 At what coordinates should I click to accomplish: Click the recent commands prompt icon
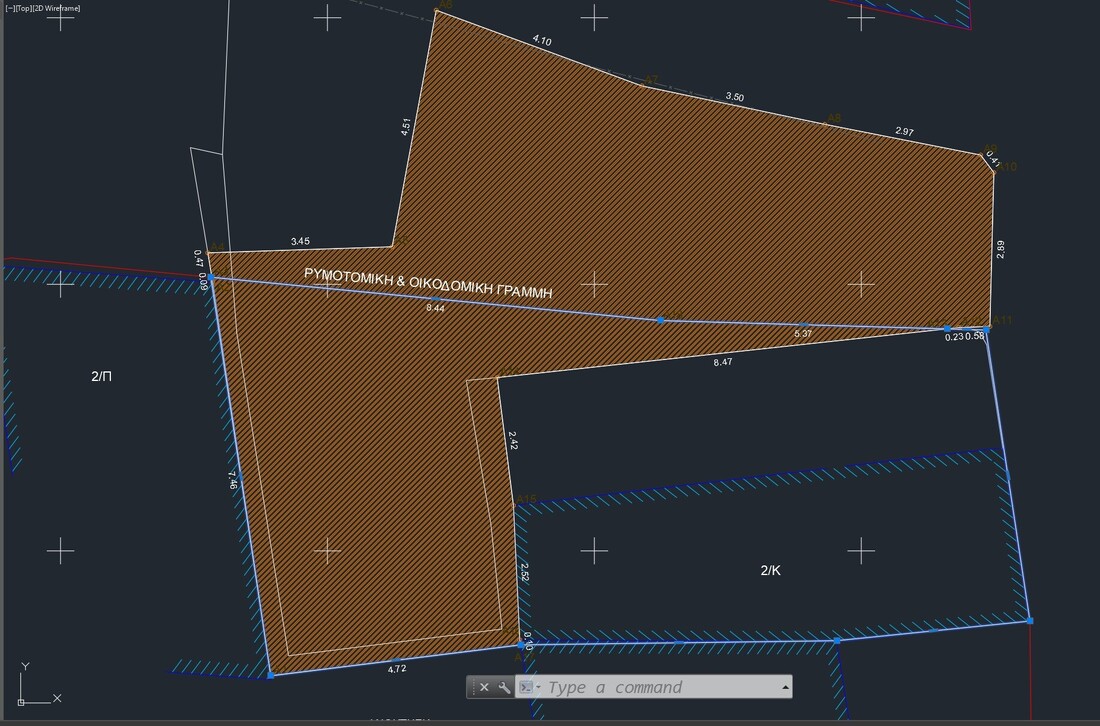coord(525,687)
